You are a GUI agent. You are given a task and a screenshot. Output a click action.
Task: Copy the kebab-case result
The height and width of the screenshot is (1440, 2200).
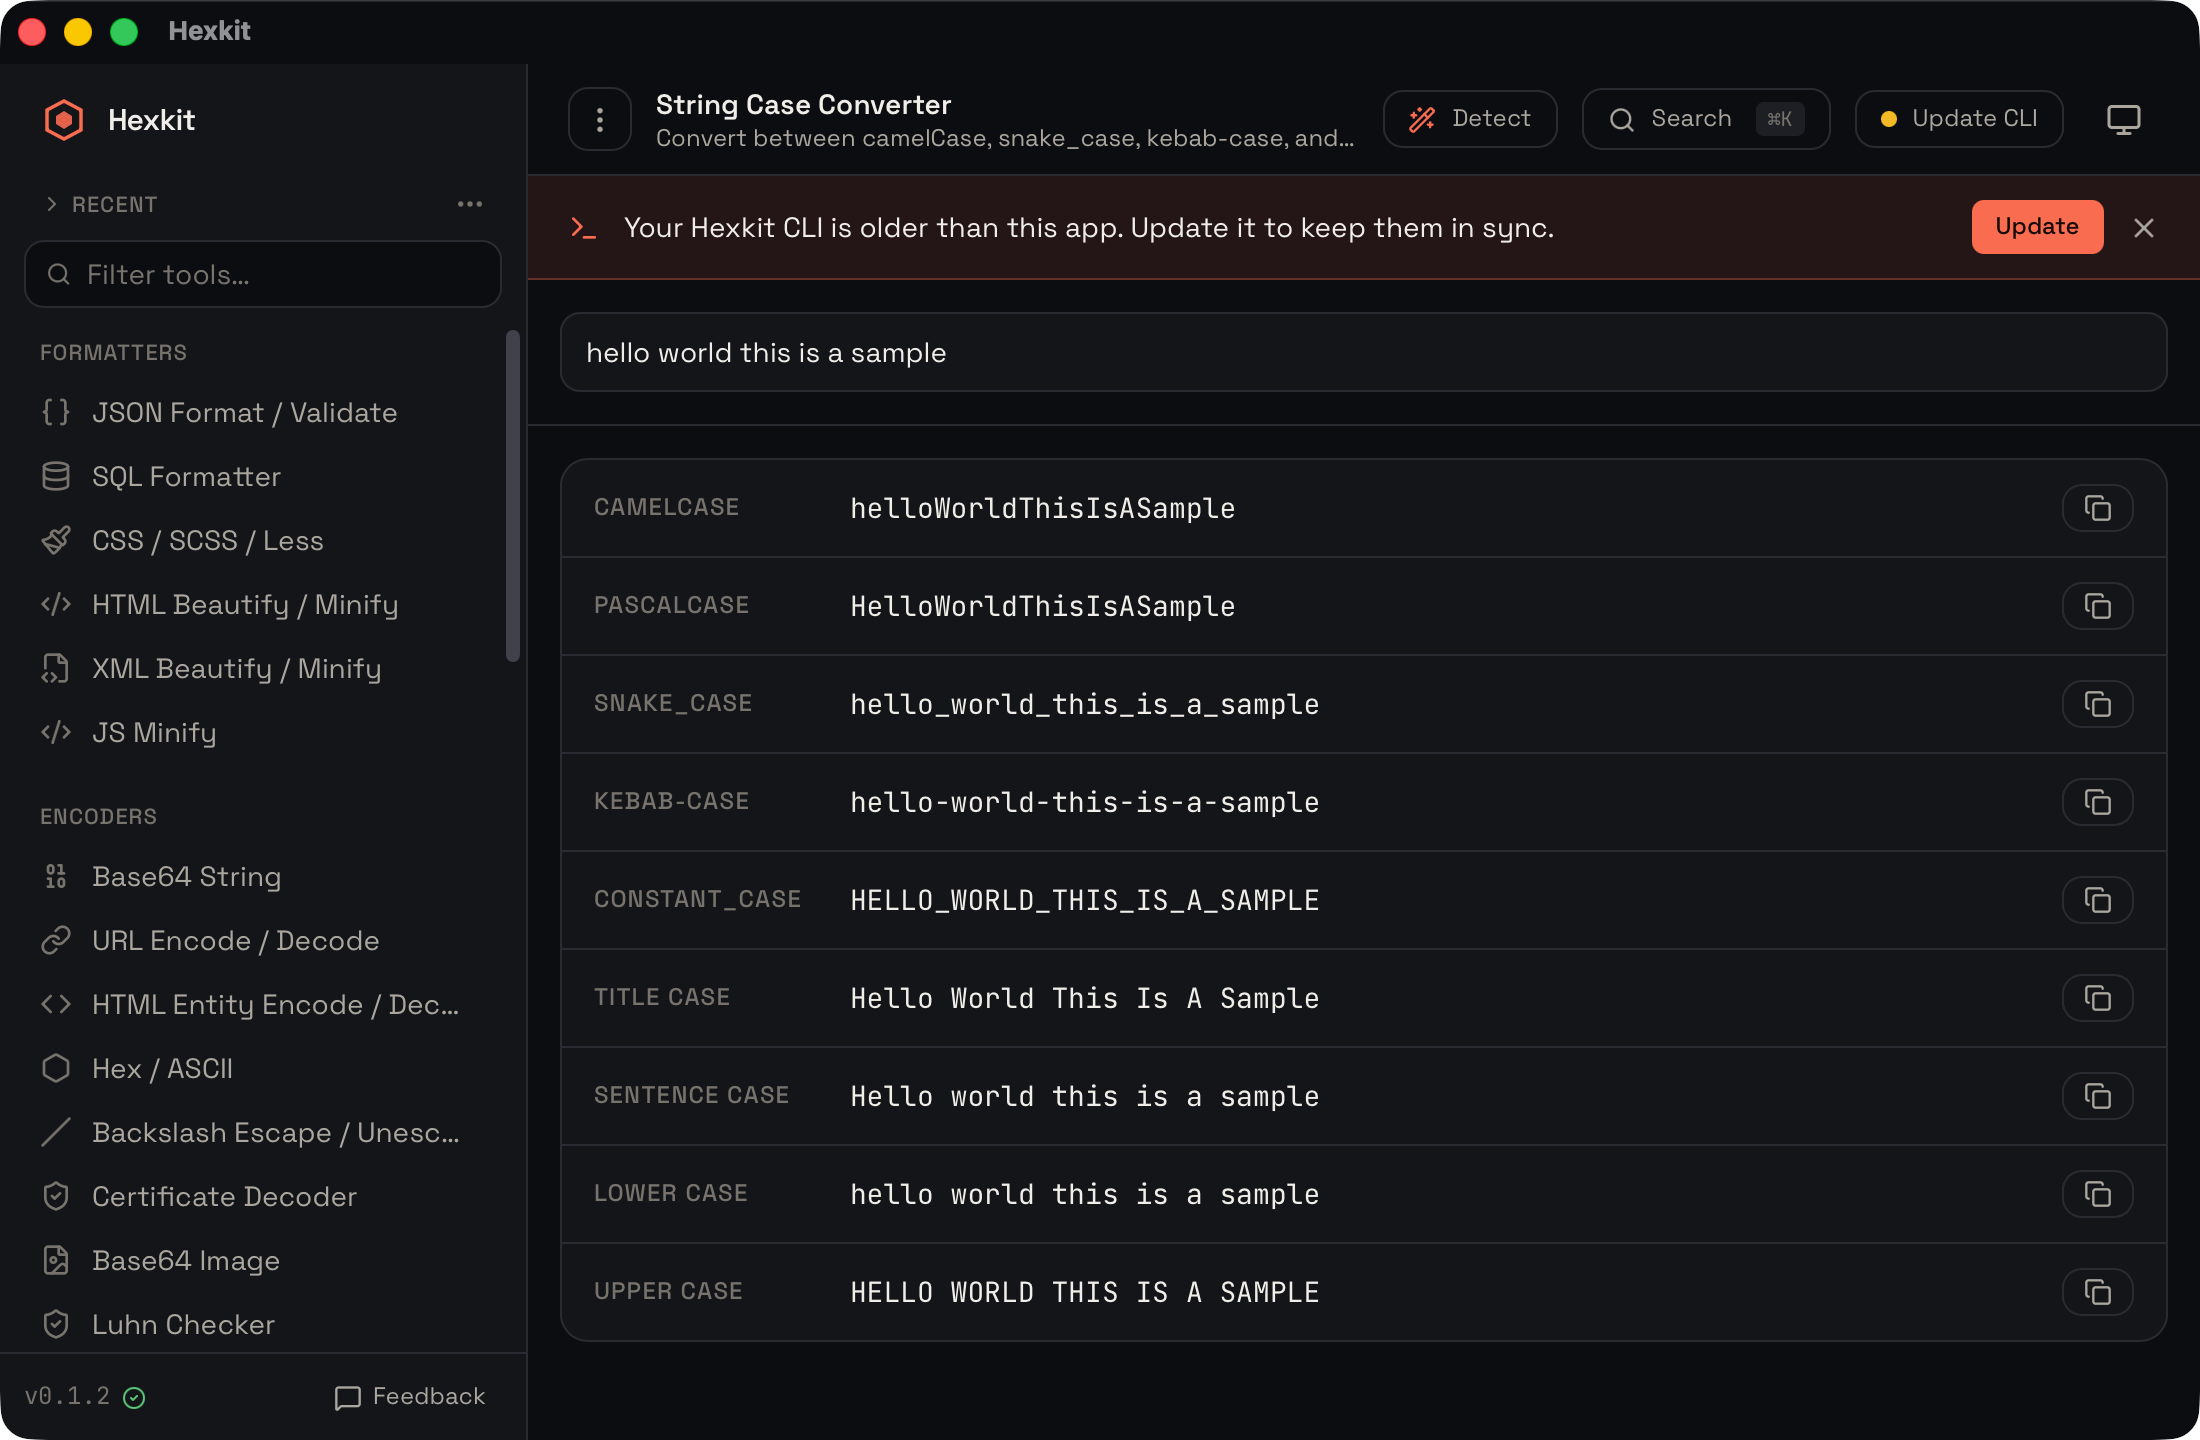coord(2097,802)
